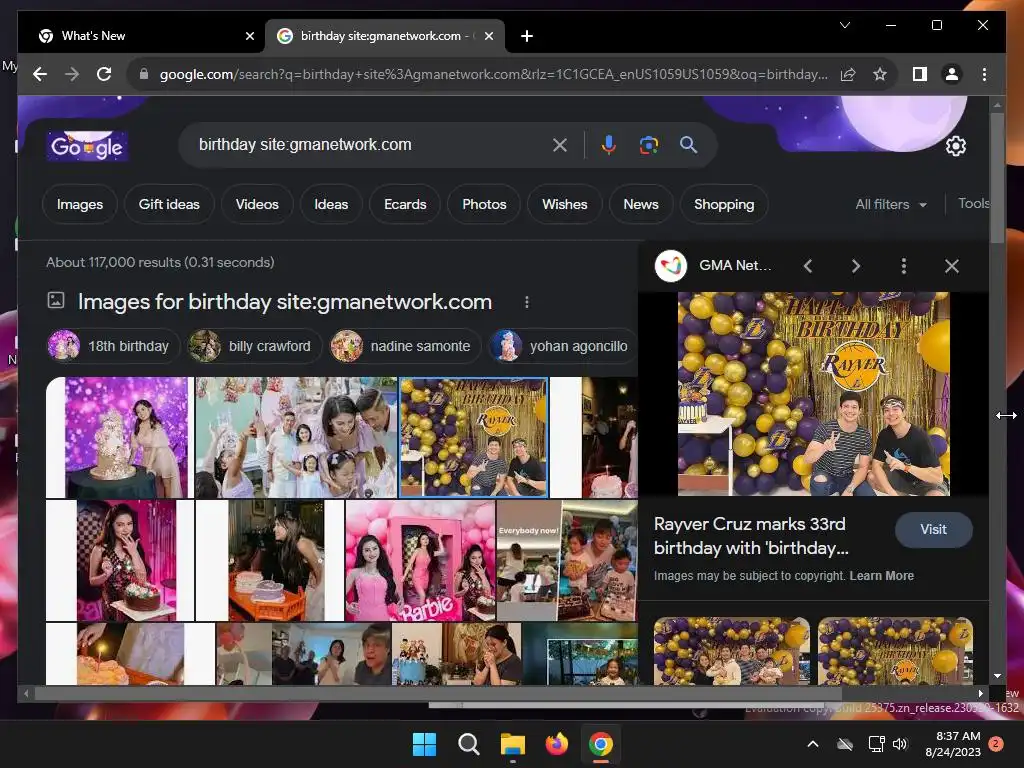The width and height of the screenshot is (1024, 768).
Task: Select the Ecards filter chip
Action: click(405, 204)
